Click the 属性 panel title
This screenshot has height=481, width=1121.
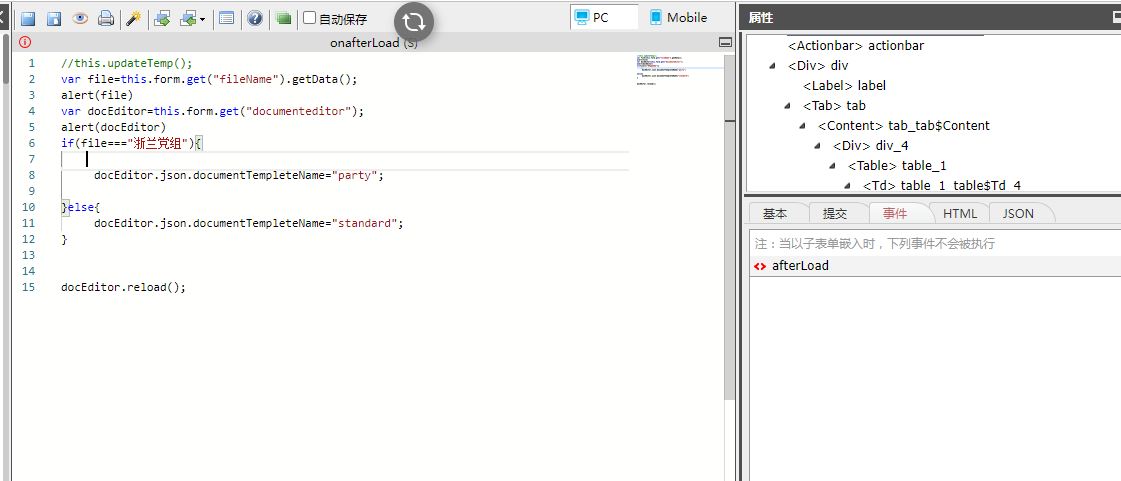pyautogui.click(x=761, y=18)
